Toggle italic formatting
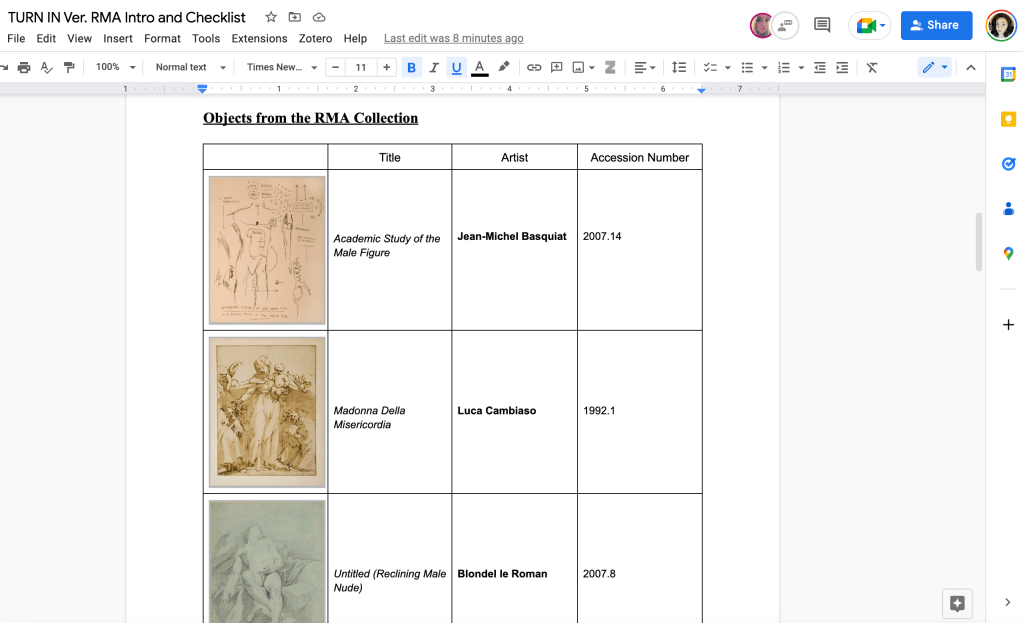1023x623 pixels. pos(434,67)
